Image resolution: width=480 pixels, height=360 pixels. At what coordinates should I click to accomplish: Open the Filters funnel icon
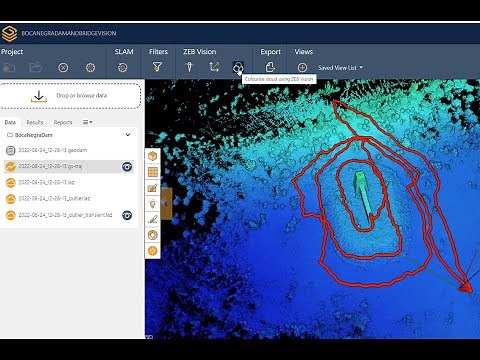click(x=157, y=67)
